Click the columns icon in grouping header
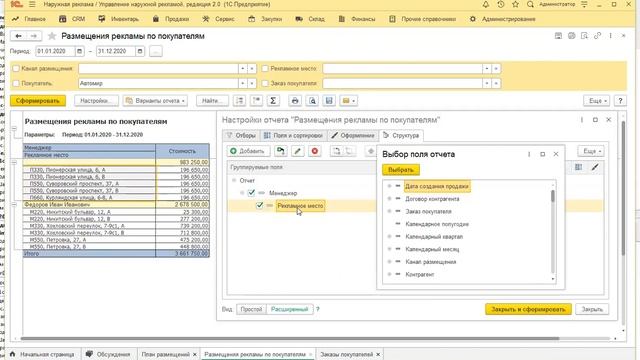The width and height of the screenshot is (640, 360). pos(578,167)
